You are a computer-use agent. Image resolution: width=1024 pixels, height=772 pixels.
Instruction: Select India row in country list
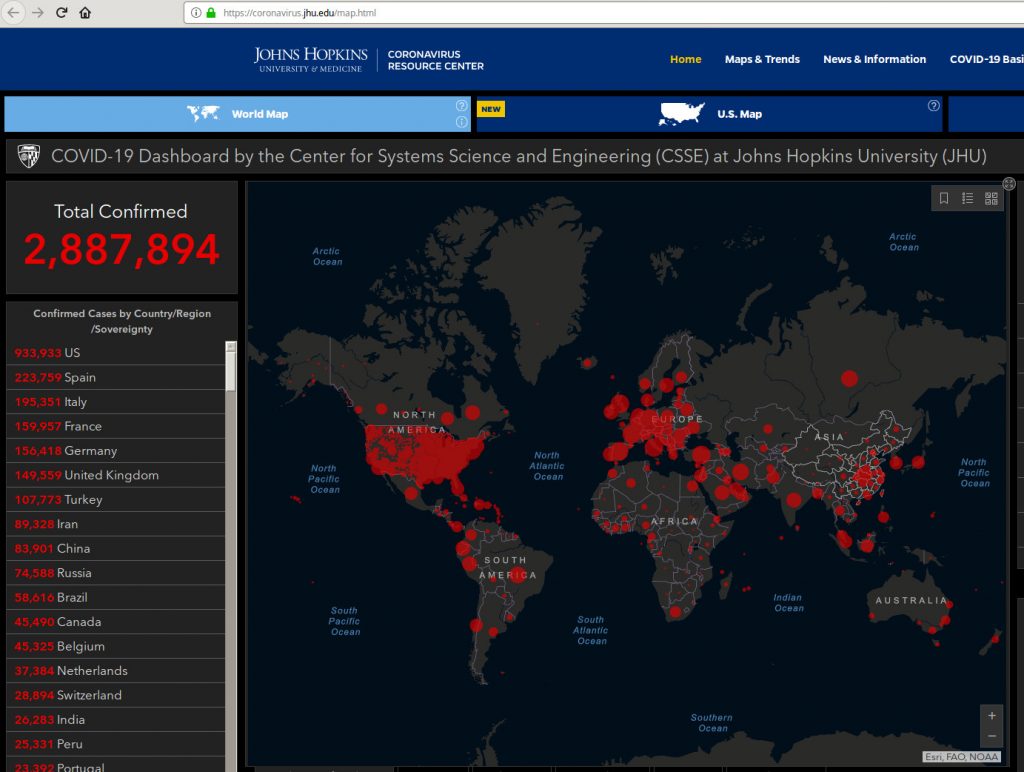(x=116, y=720)
